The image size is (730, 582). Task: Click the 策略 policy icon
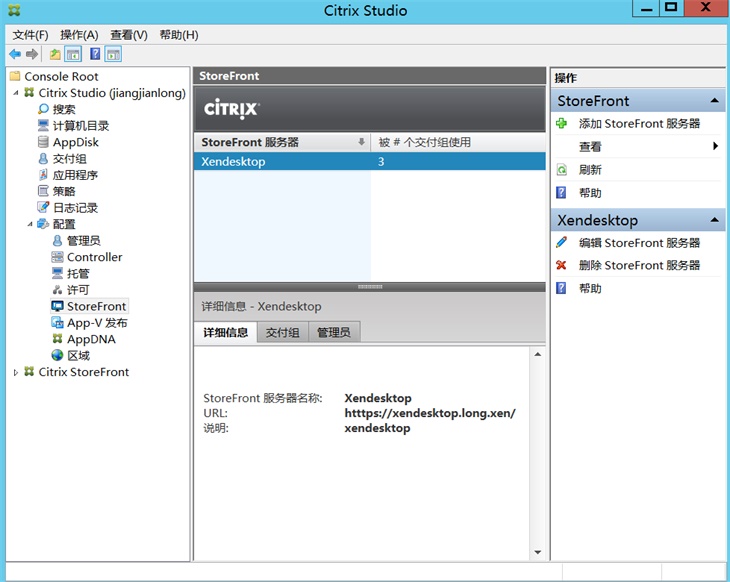(43, 191)
